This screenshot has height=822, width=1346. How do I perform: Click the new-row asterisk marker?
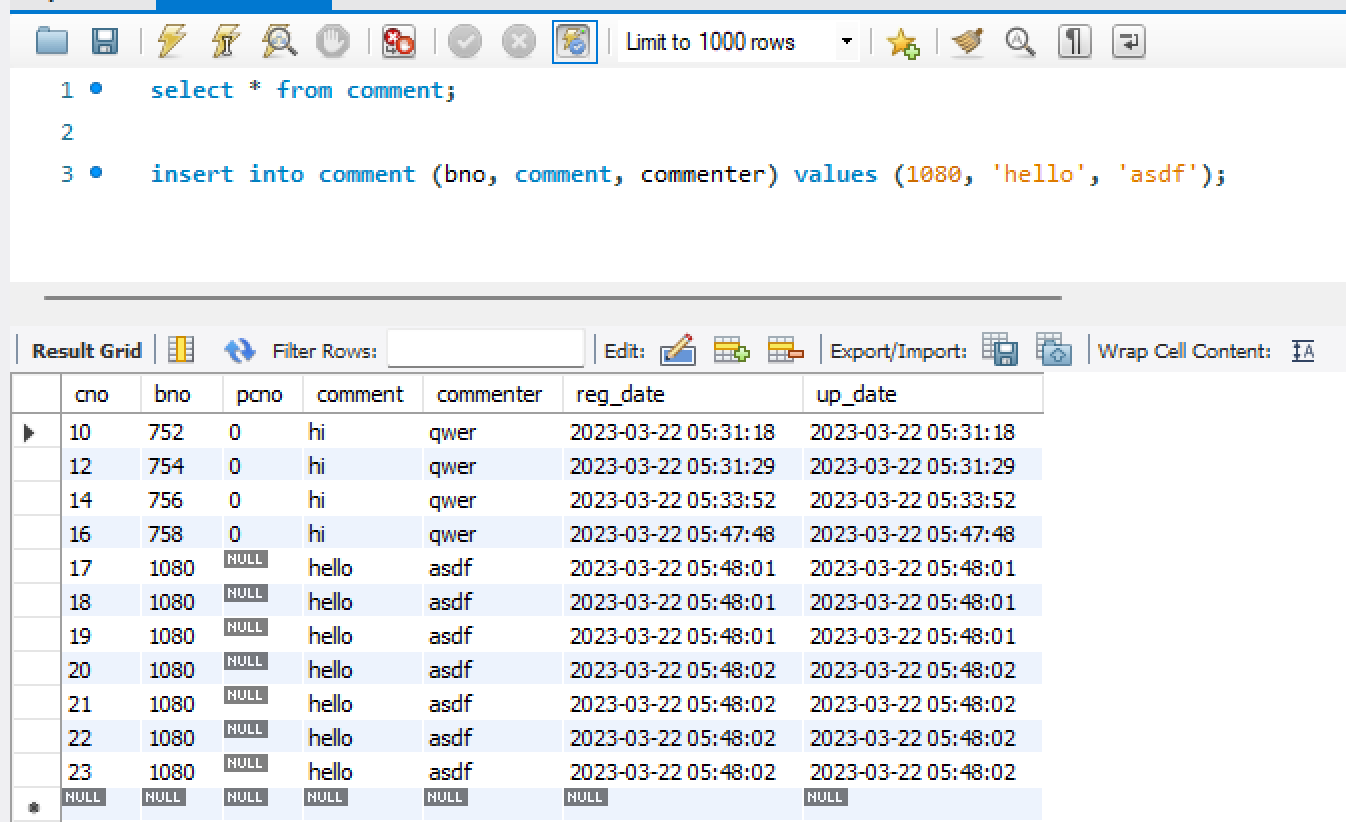pyautogui.click(x=36, y=805)
